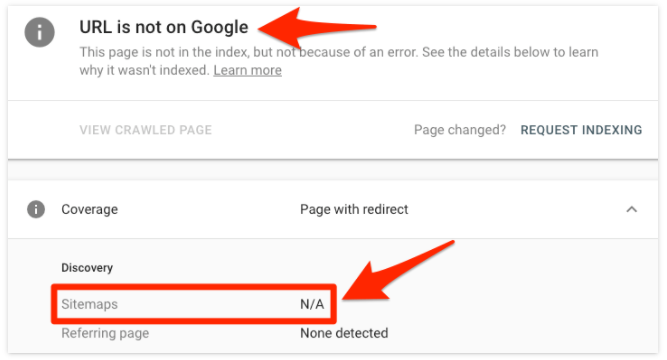This screenshot has height=360, width=667.
Task: Open the Learn more link
Action: click(x=248, y=70)
